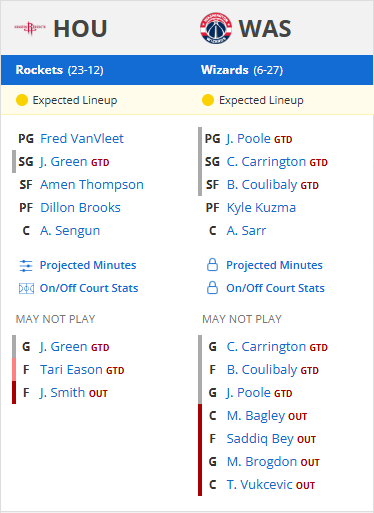Click the yellow Expected Lineup dot for Rockets
Viewport: 374px width, 513px height.
22,100
